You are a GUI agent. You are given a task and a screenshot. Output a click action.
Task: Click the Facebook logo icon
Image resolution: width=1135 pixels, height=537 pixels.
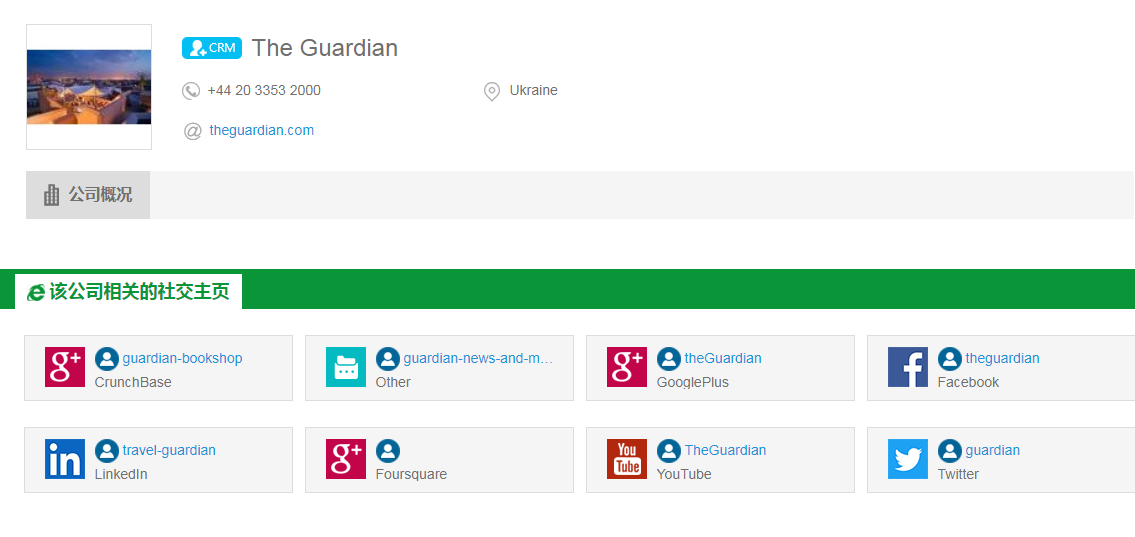click(x=908, y=367)
